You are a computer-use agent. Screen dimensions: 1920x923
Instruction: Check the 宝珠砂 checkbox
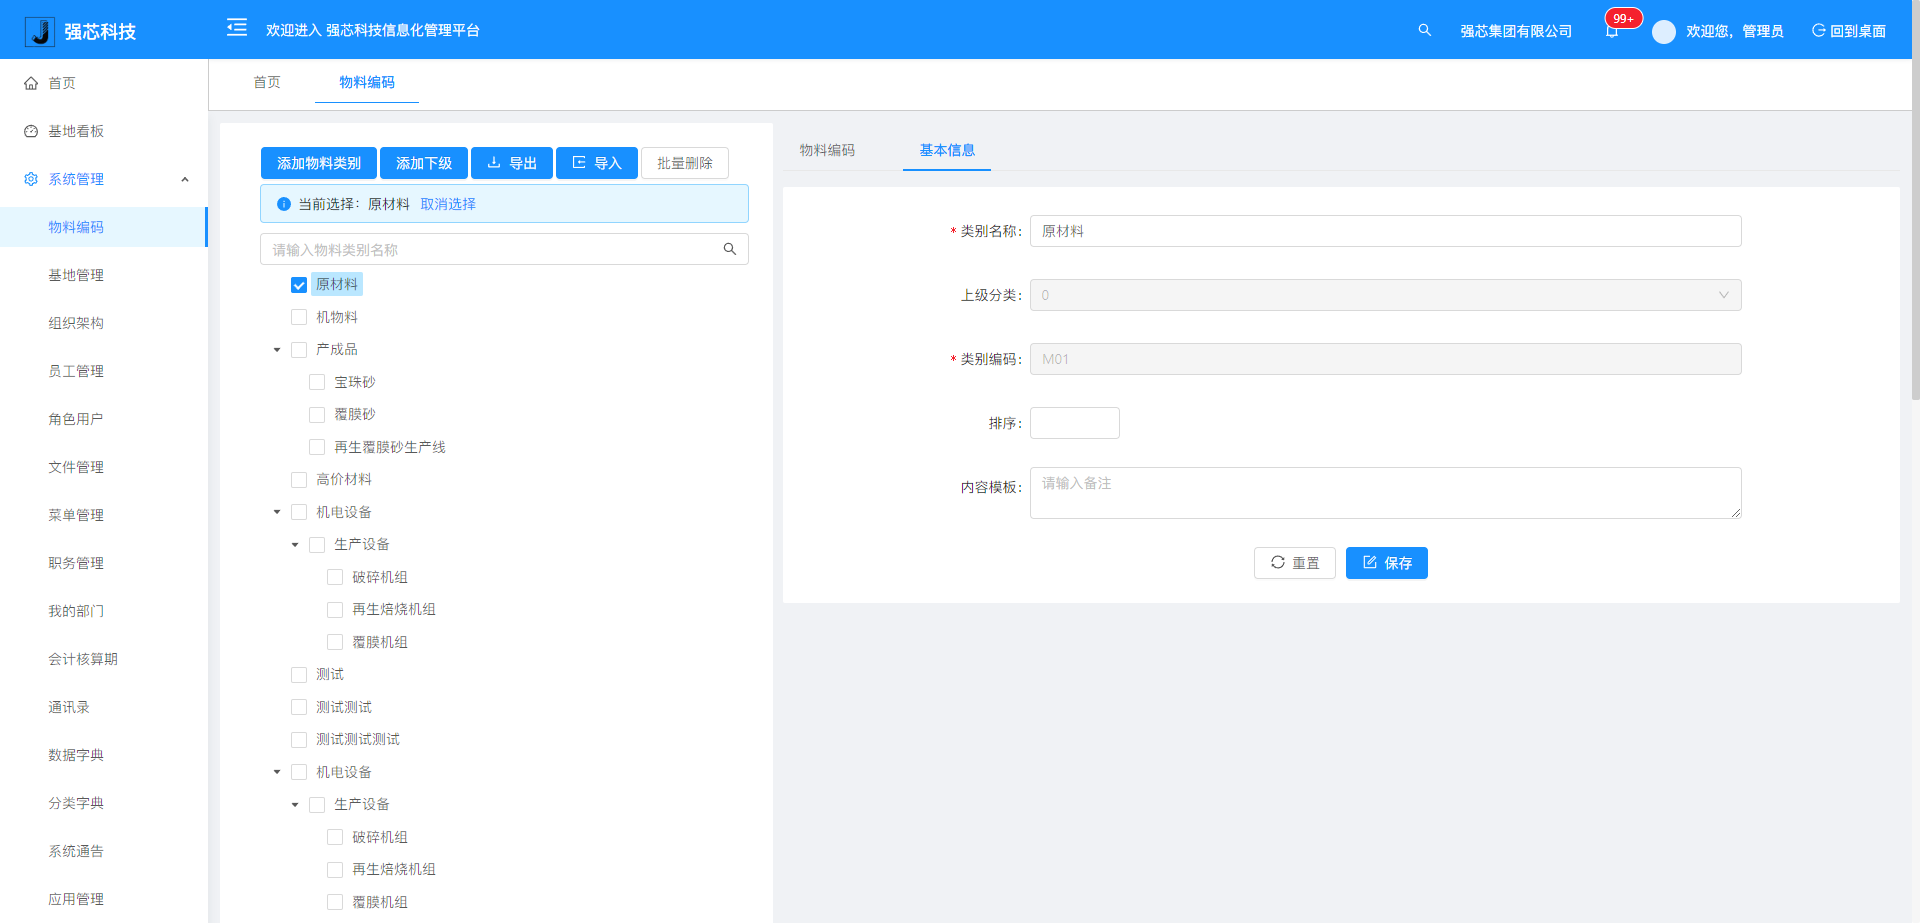tap(317, 382)
